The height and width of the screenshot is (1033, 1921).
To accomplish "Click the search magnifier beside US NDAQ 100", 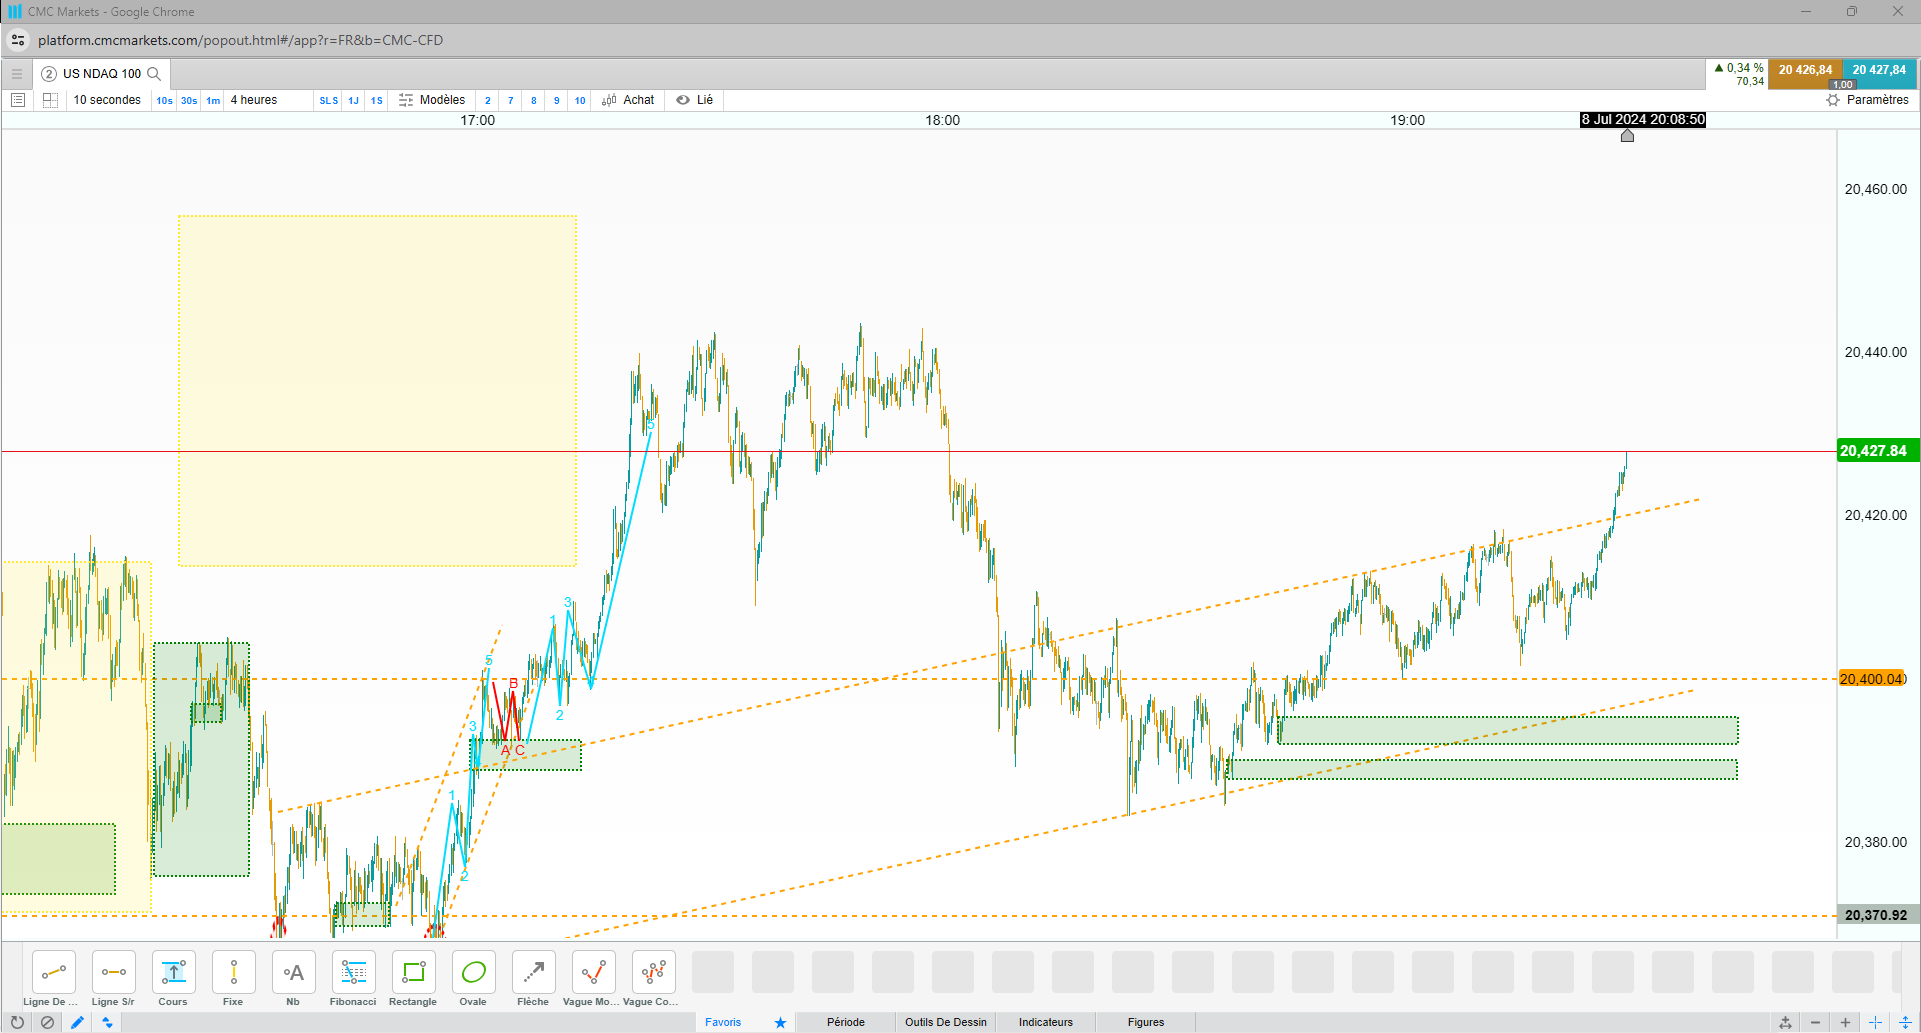I will point(154,74).
